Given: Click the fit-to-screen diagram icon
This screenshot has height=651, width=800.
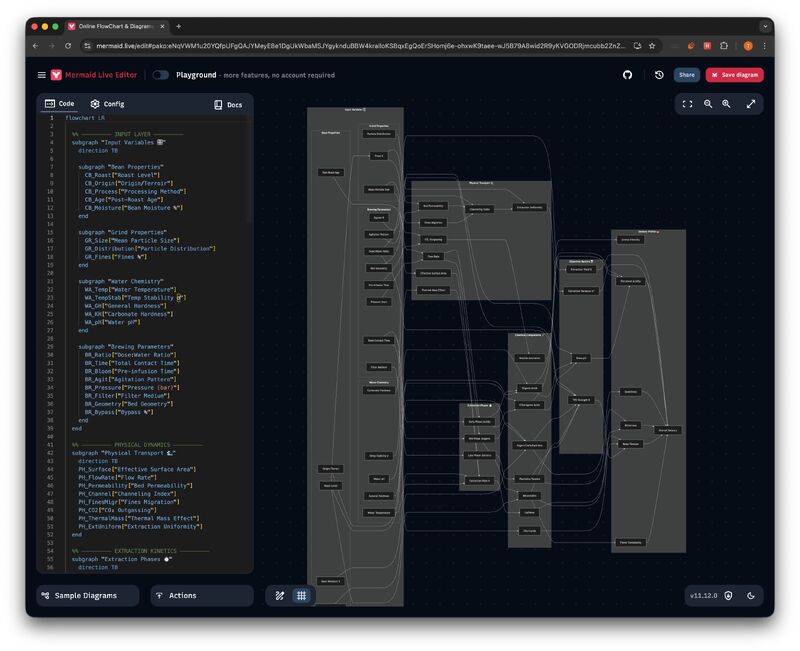Looking at the screenshot, I should 687,104.
